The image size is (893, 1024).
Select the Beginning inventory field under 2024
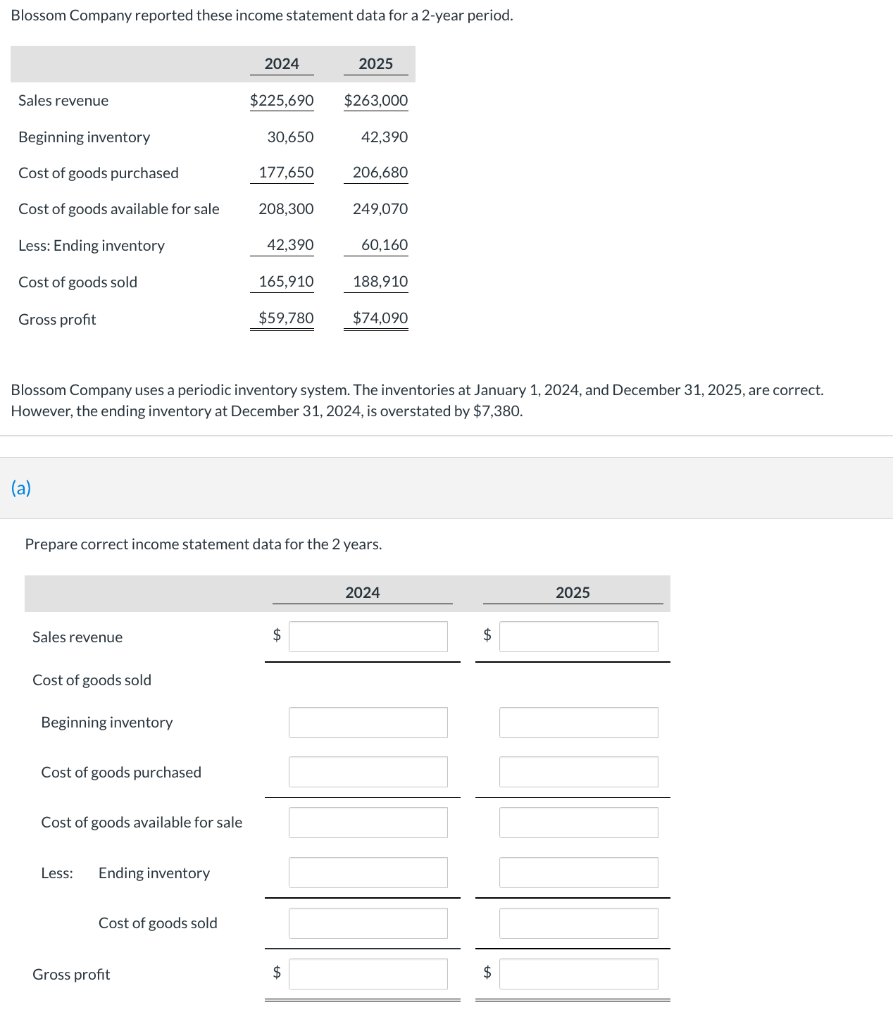coord(368,722)
